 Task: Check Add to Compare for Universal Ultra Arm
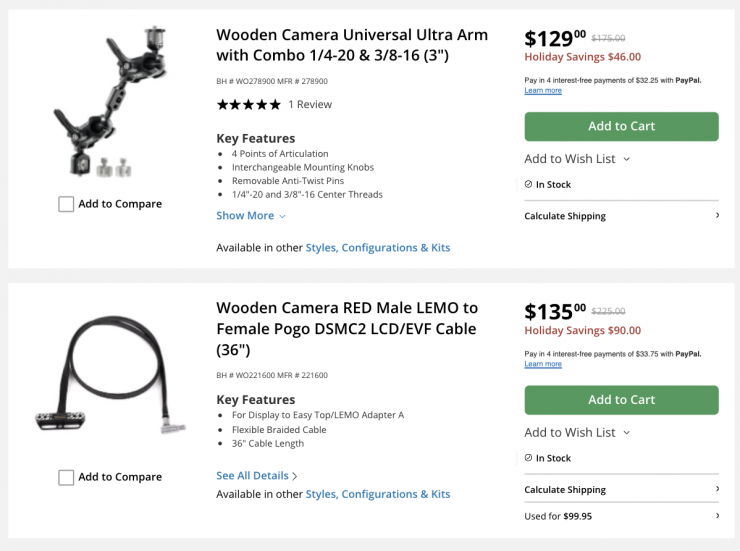pos(66,204)
